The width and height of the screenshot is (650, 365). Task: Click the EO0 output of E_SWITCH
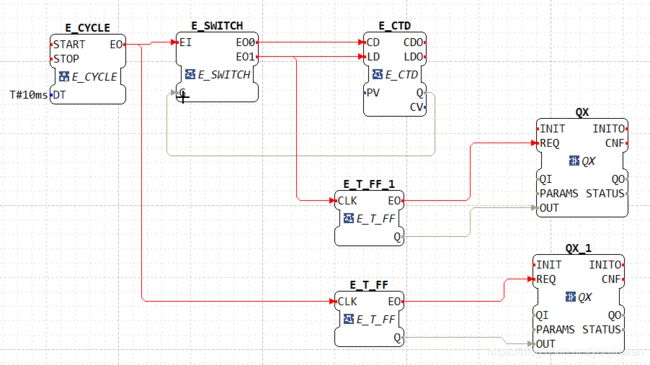click(245, 42)
